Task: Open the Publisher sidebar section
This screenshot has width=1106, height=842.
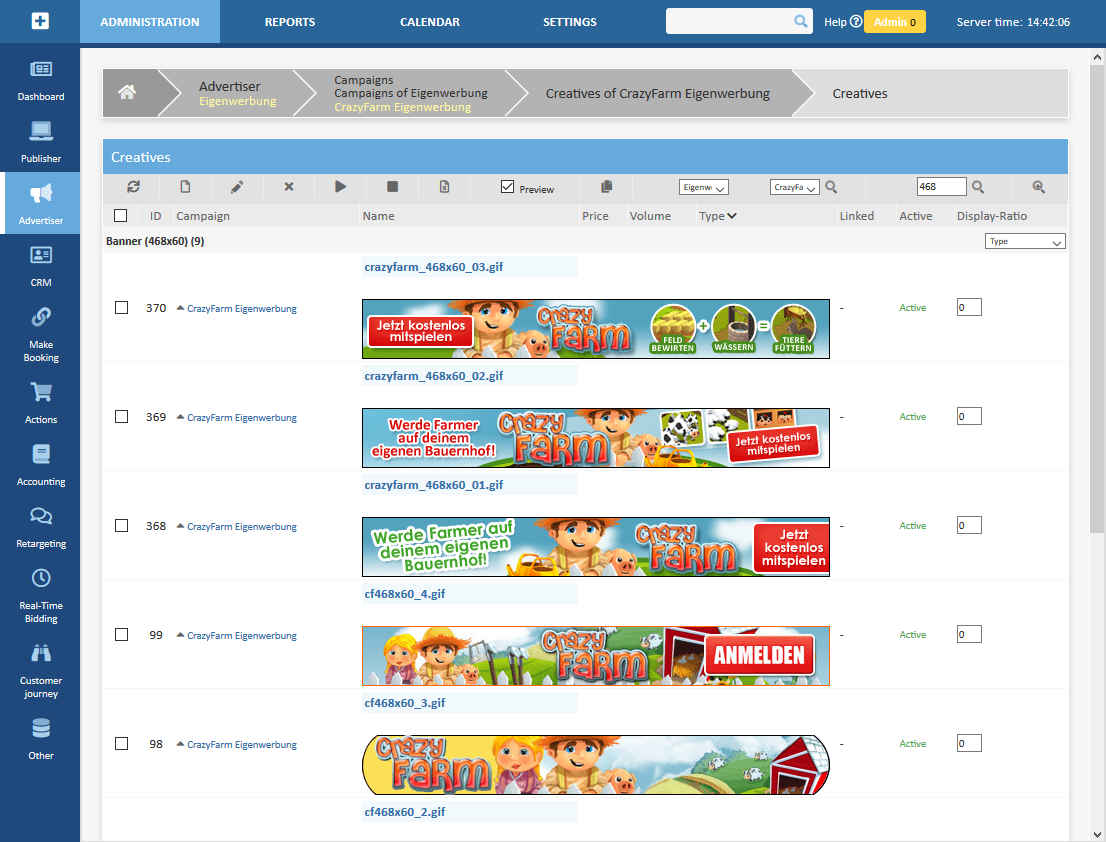Action: tap(40, 143)
